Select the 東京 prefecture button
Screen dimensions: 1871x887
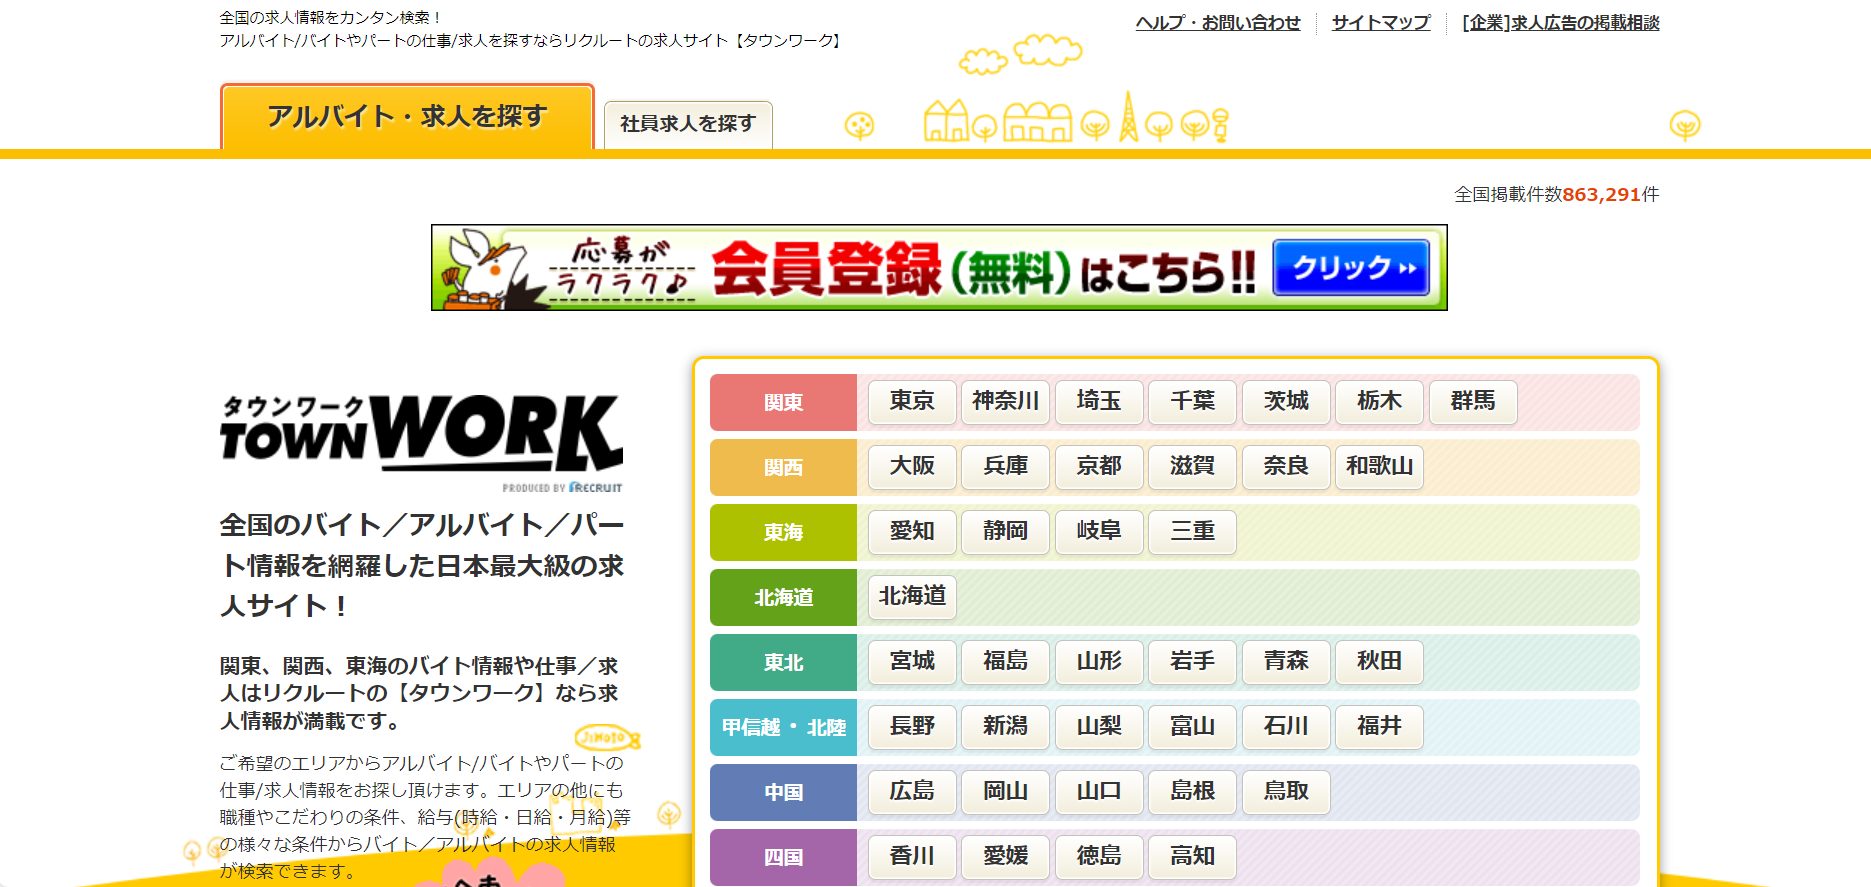click(x=912, y=402)
